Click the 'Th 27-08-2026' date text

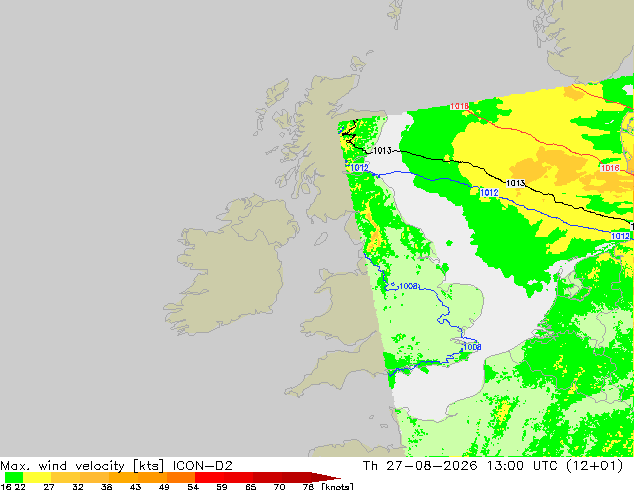pos(420,466)
